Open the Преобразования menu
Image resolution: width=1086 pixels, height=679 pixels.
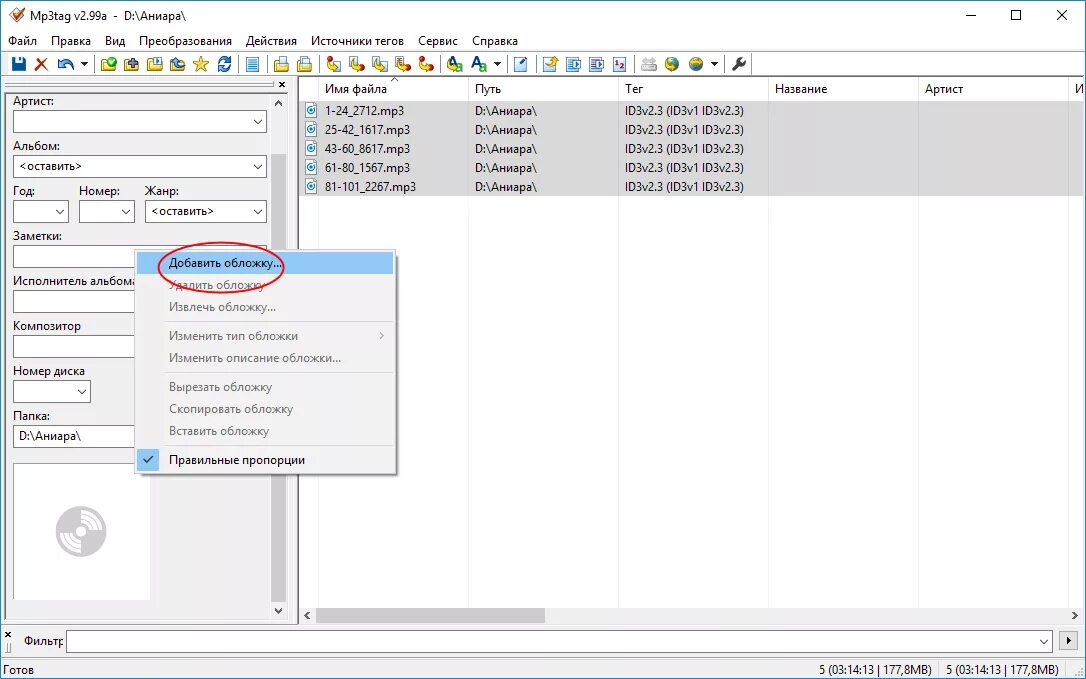(185, 41)
